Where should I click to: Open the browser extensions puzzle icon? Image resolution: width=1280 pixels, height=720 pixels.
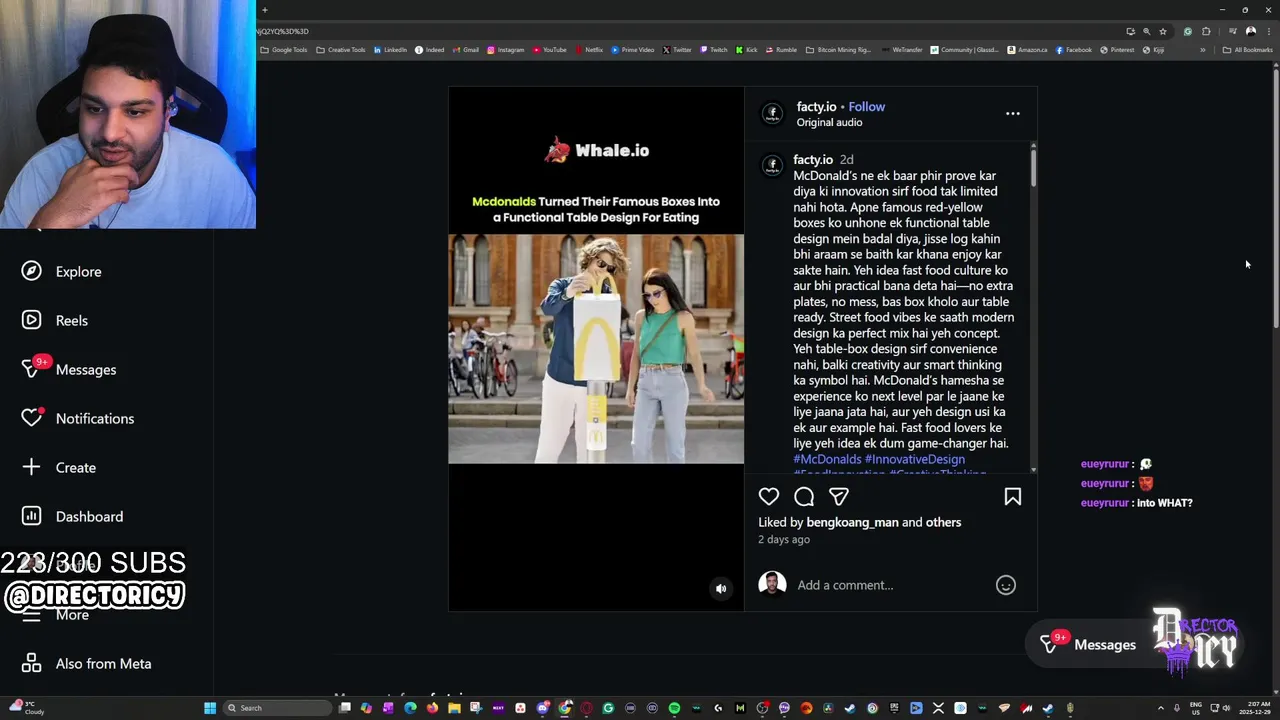pyautogui.click(x=1206, y=31)
